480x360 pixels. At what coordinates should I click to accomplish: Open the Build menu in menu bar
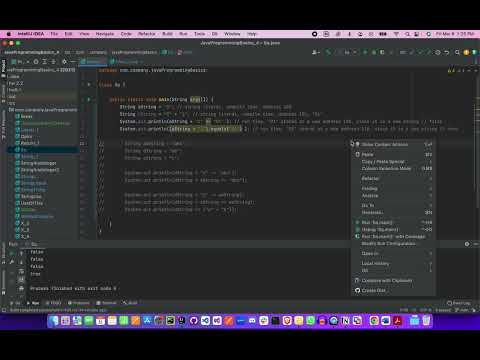[167, 34]
